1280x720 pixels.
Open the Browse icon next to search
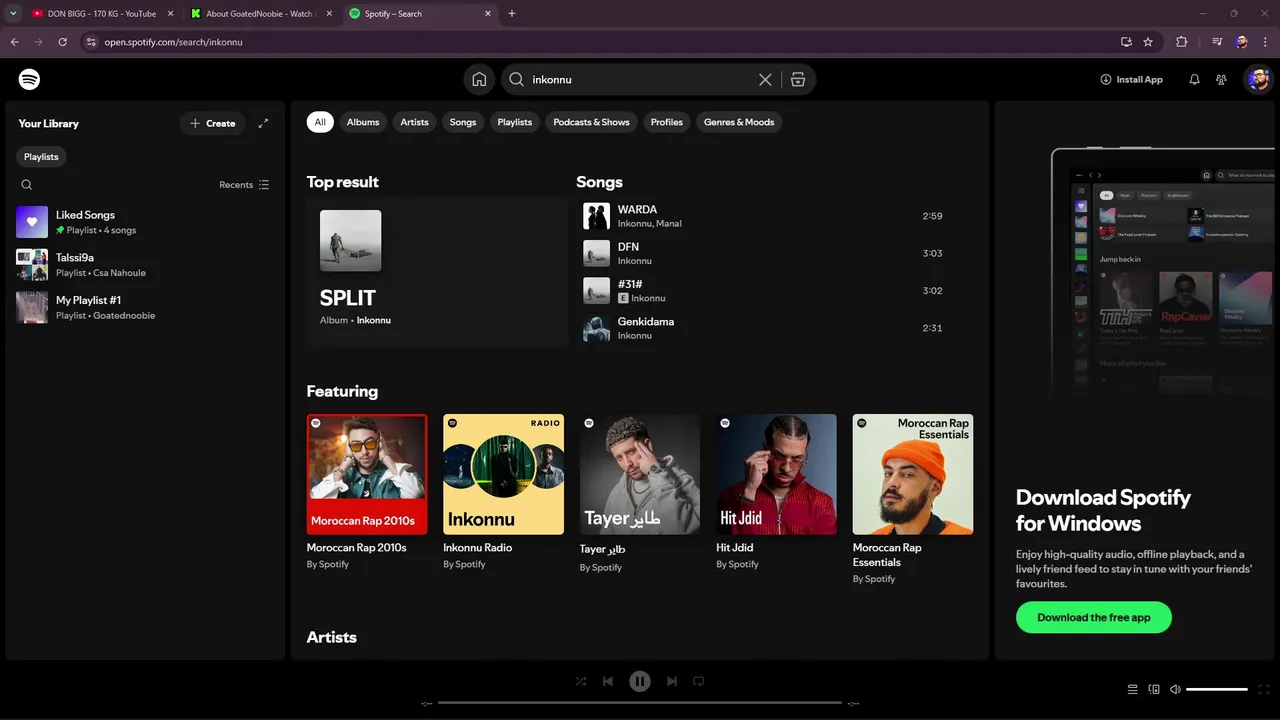coord(798,79)
